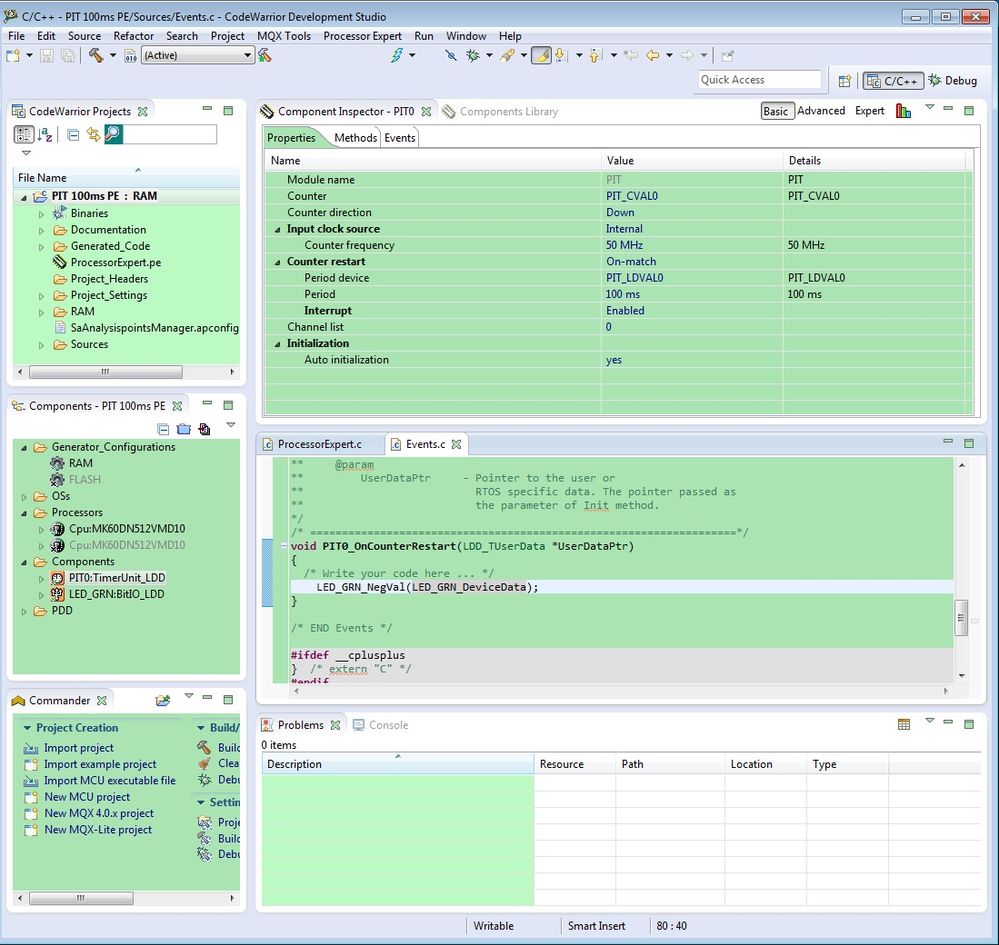Image resolution: width=999 pixels, height=945 pixels.
Task: Switch to the C/C++ perspective
Action: pos(893,81)
